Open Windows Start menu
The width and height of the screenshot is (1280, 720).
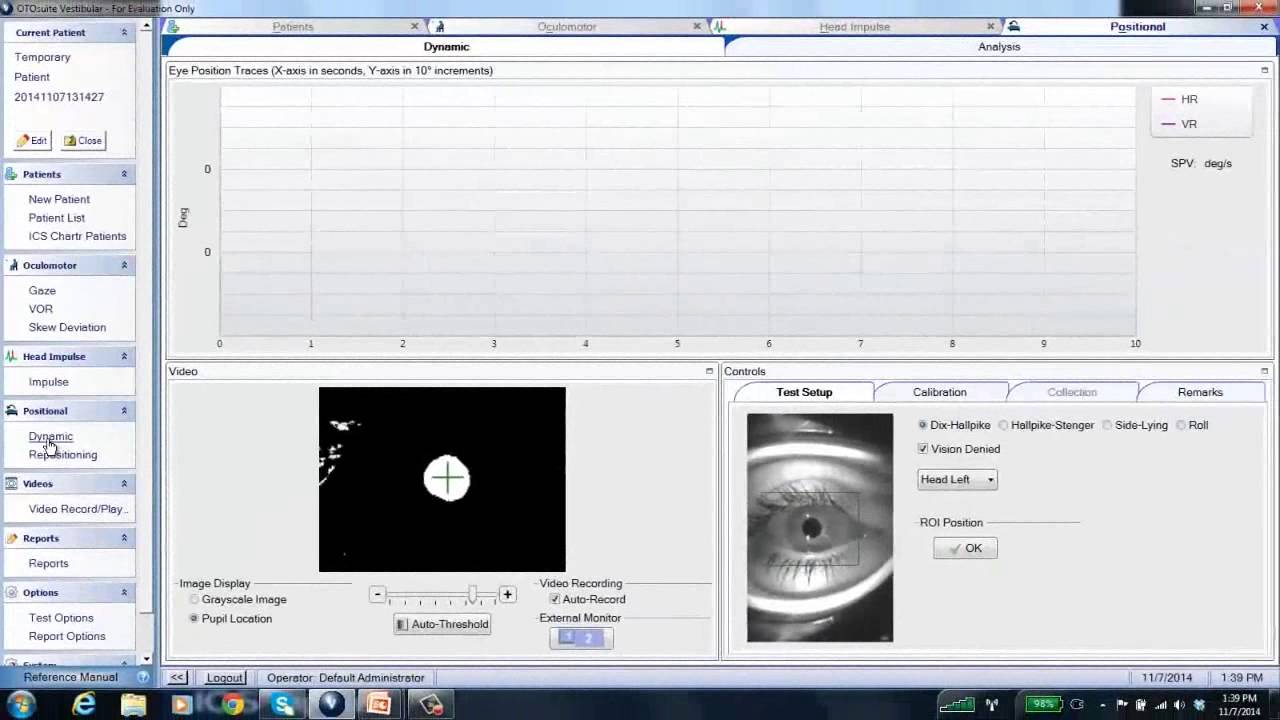(x=20, y=705)
